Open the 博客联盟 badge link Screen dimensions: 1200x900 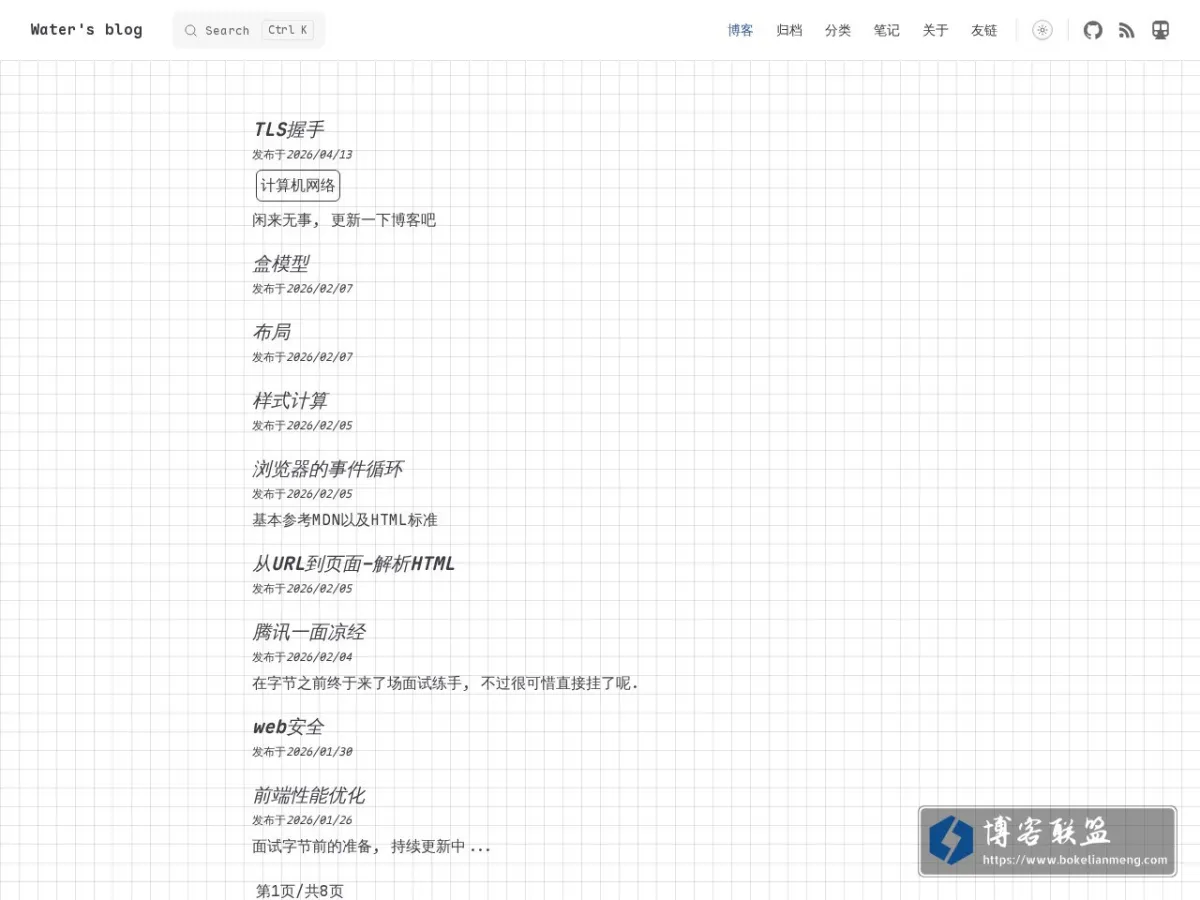tap(1047, 842)
